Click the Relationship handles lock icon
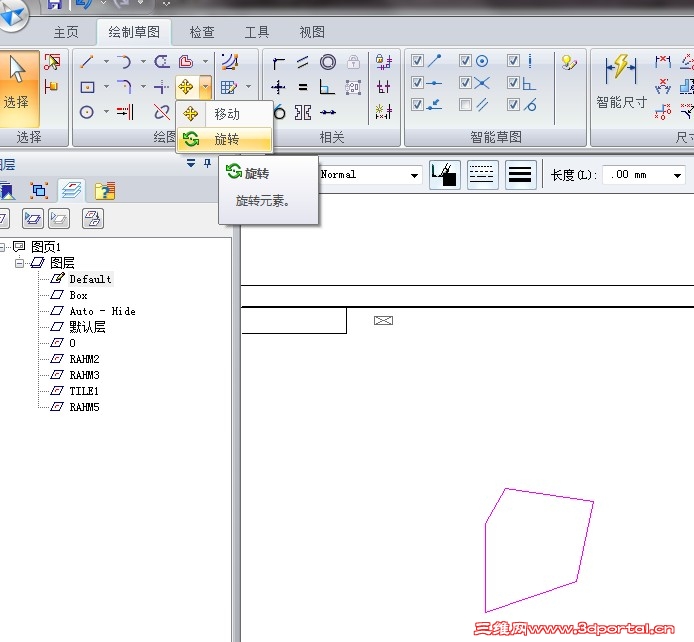694x642 pixels. (x=384, y=62)
